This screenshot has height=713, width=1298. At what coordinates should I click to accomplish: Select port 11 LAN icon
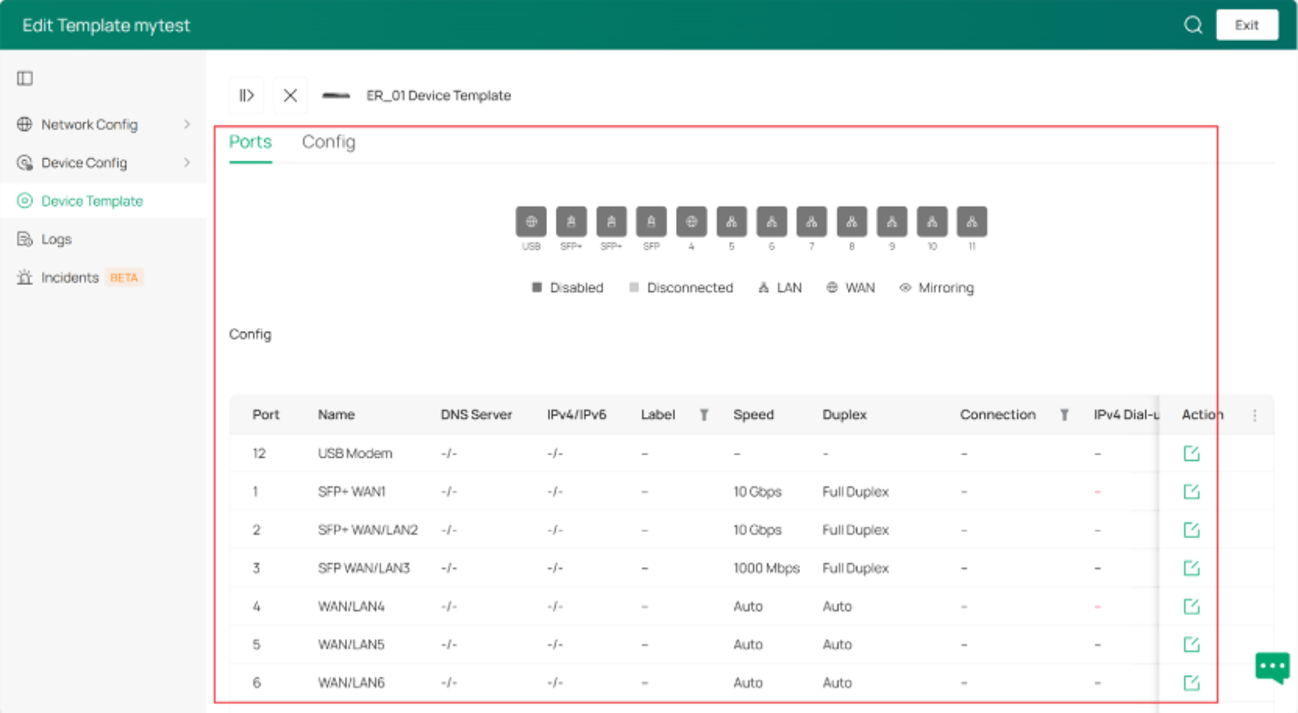coord(972,222)
